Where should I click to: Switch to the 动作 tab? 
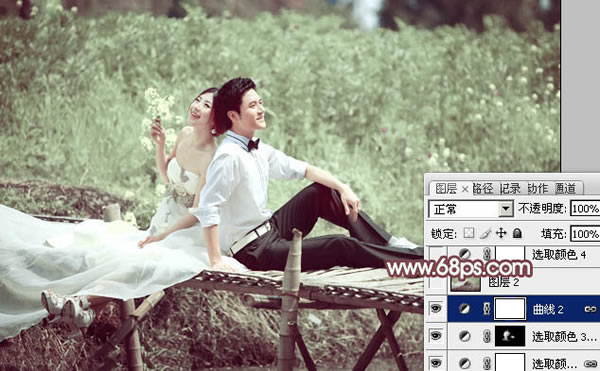pos(538,189)
